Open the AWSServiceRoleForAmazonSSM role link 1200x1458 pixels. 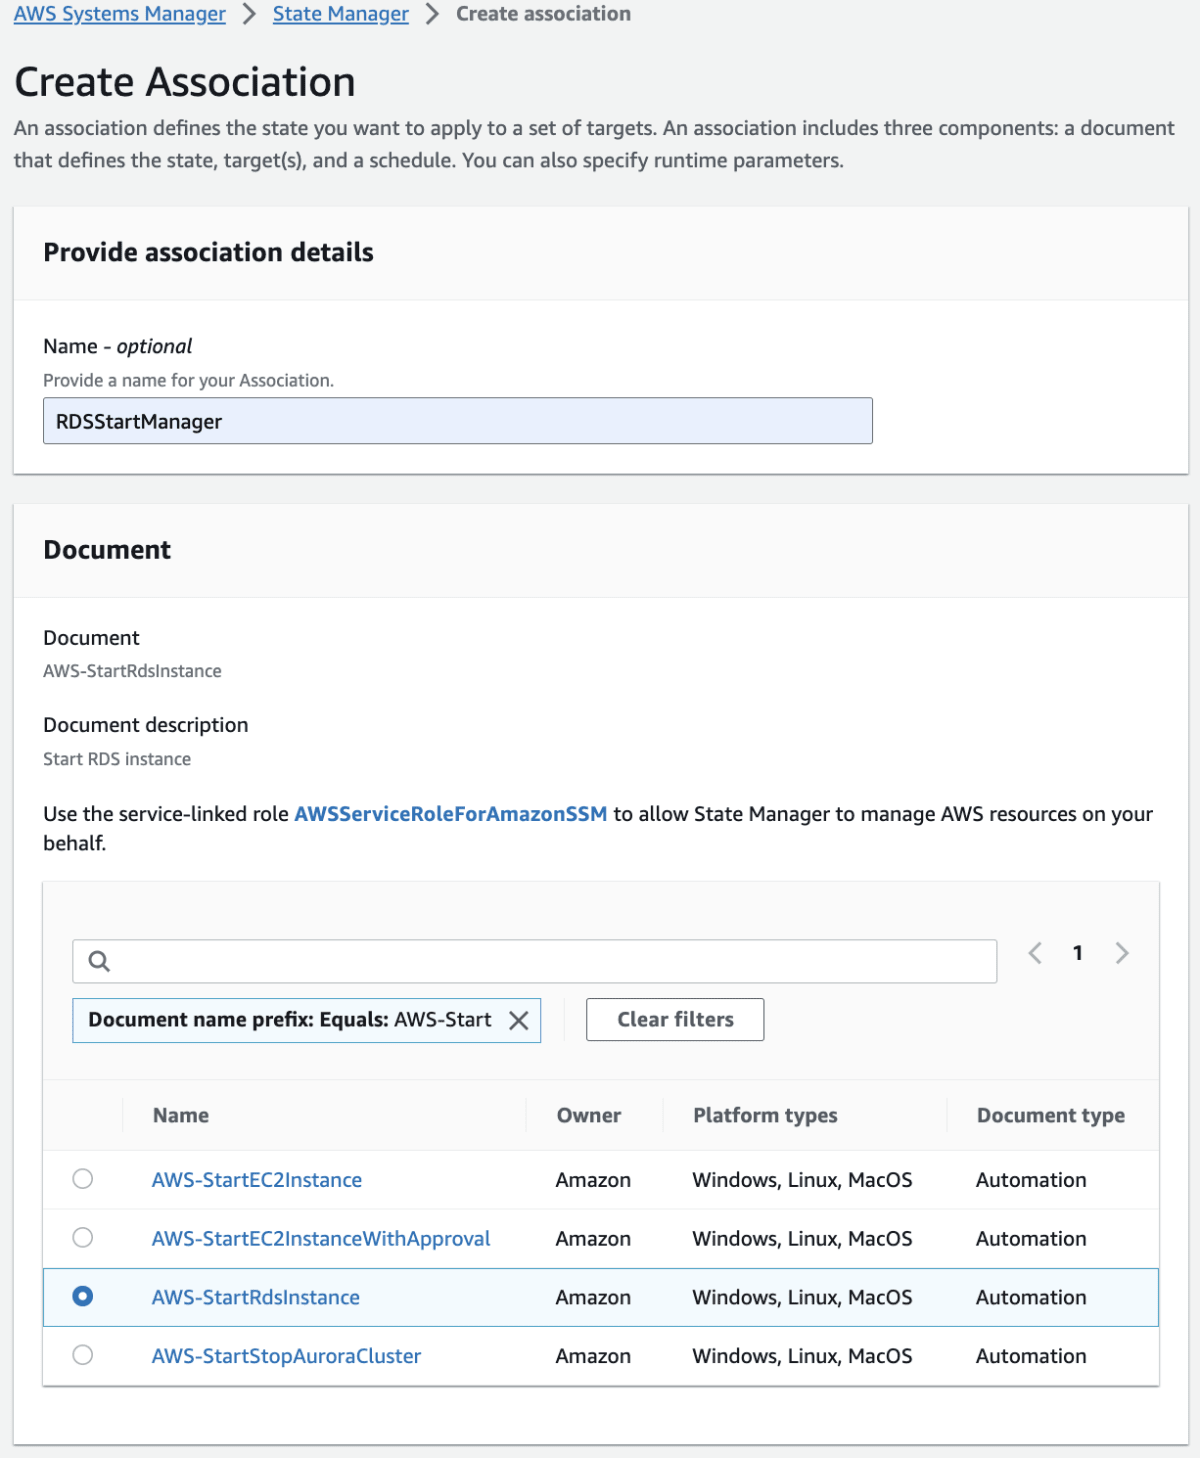pos(451,814)
